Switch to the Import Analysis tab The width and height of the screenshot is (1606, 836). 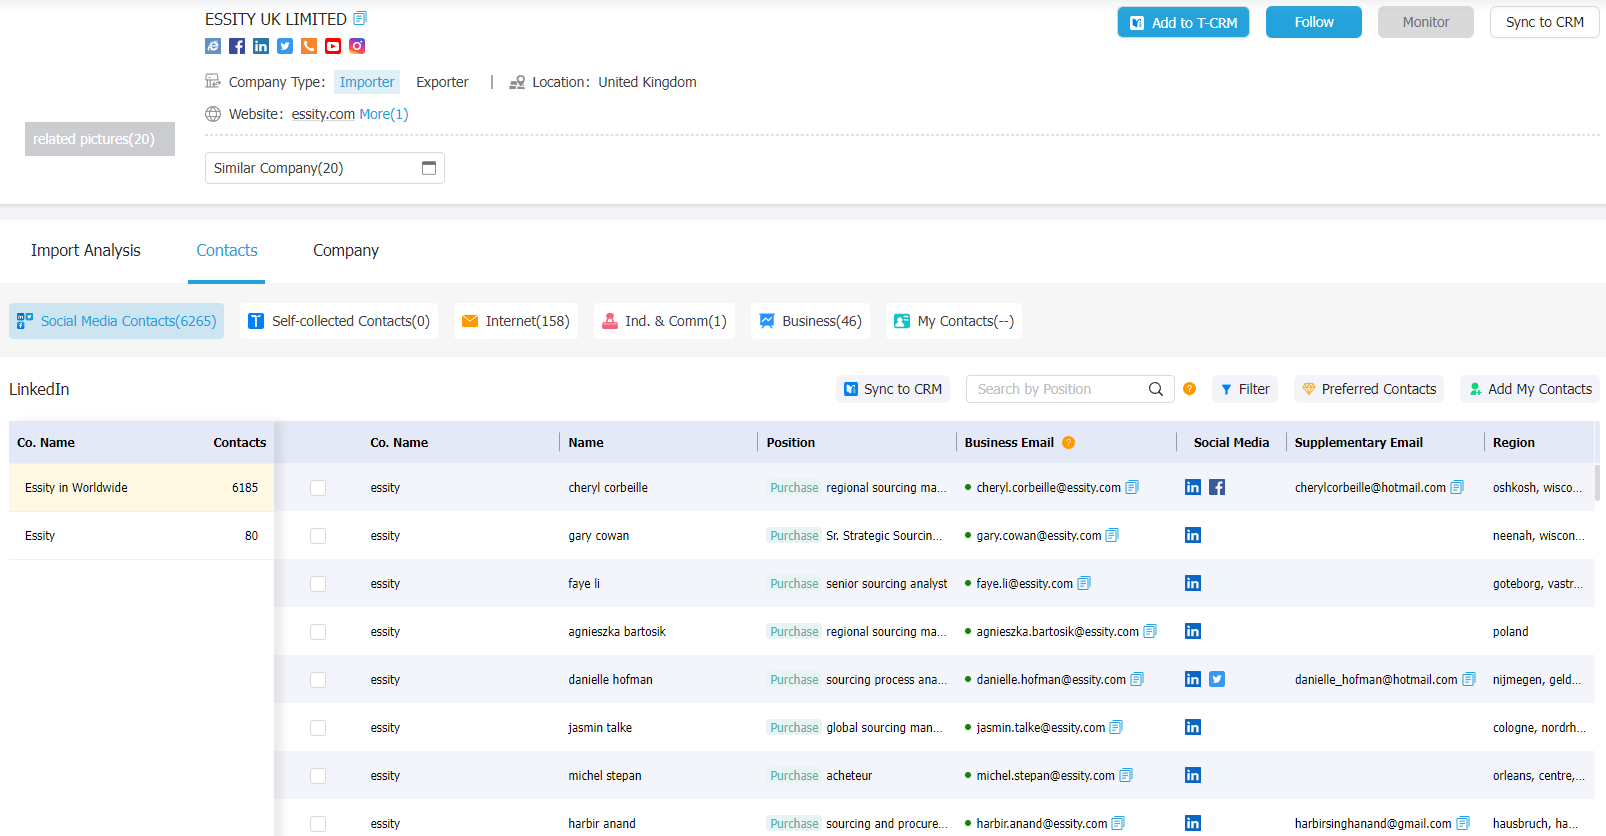click(86, 250)
